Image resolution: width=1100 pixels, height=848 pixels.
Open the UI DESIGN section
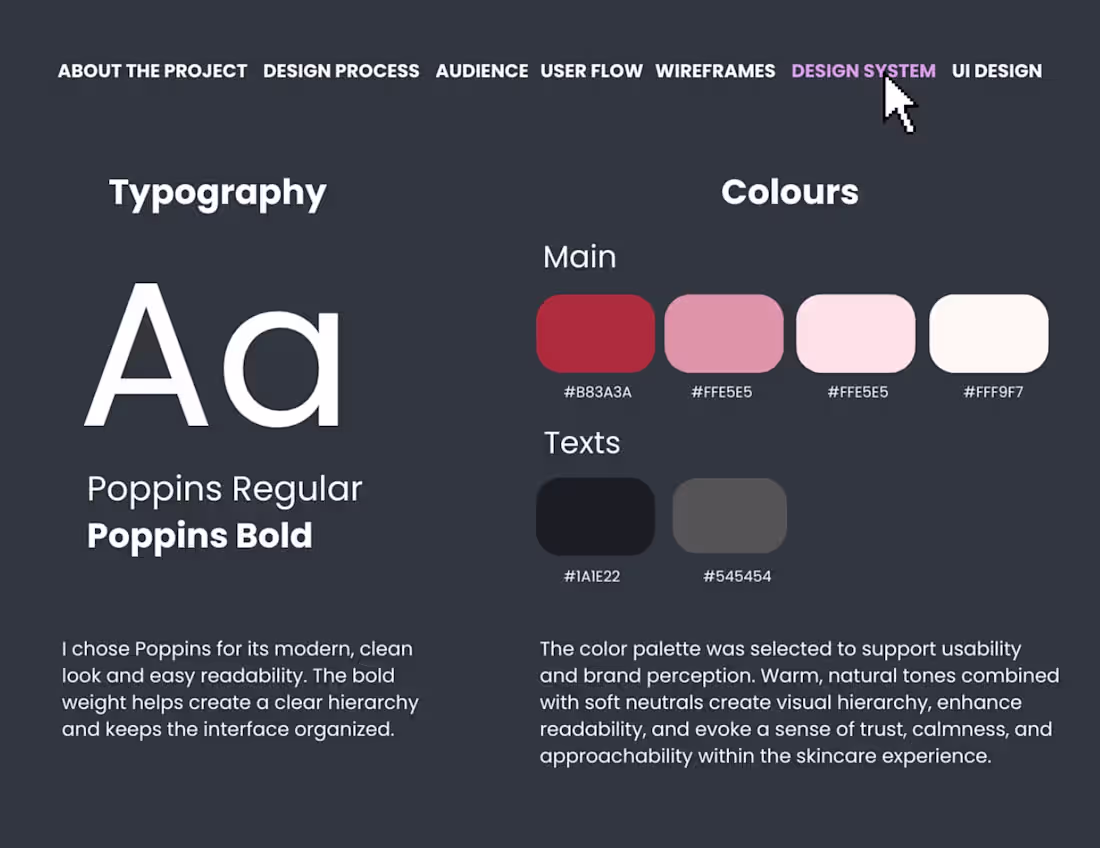click(x=997, y=71)
